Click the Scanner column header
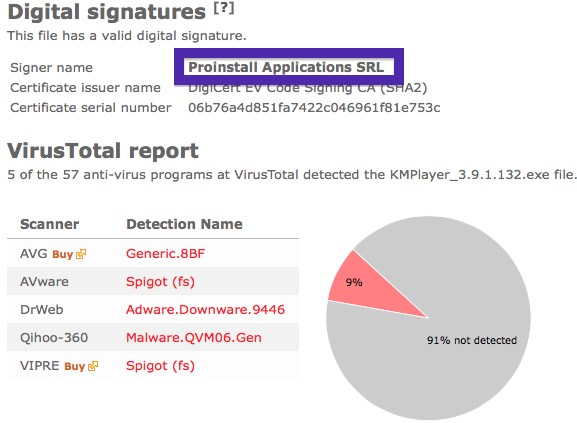 49,224
